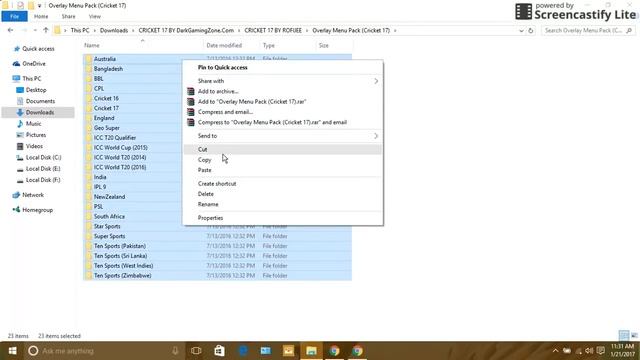This screenshot has width=640, height=360.
Task: Select the Ten Sports (Zimbabwe) folder
Action: pos(122,276)
